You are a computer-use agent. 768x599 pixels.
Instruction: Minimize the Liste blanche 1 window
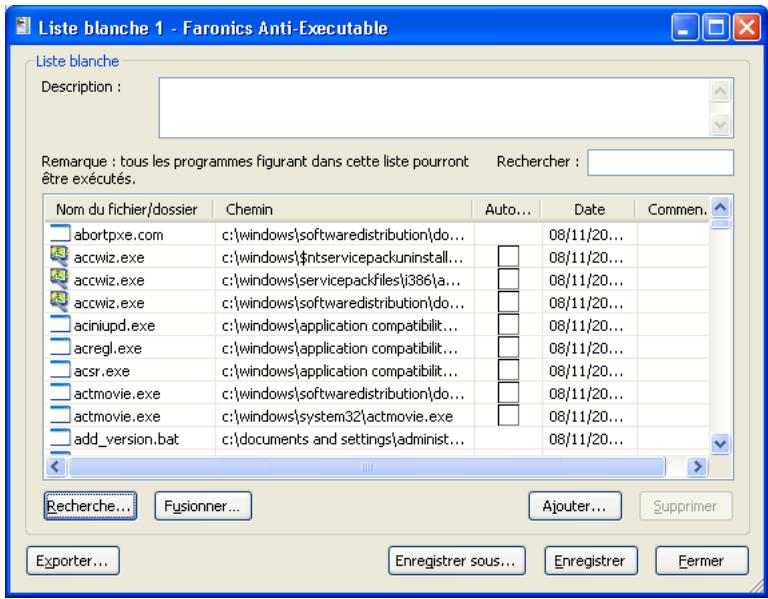coord(685,27)
